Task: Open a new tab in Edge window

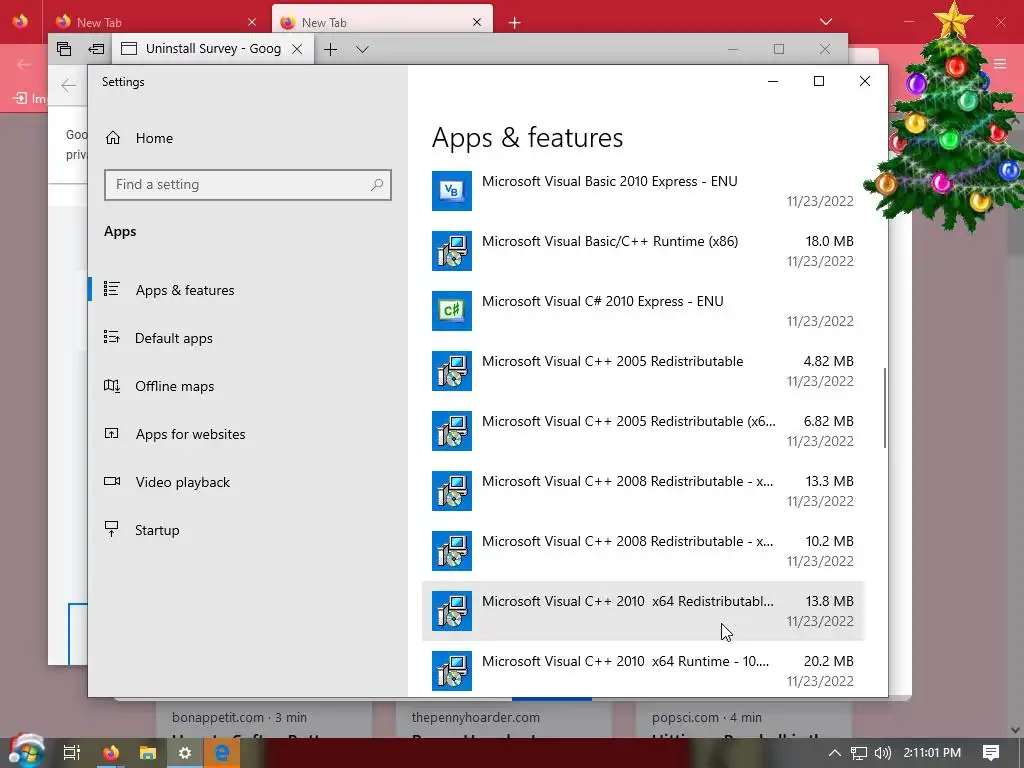Action: pos(330,49)
